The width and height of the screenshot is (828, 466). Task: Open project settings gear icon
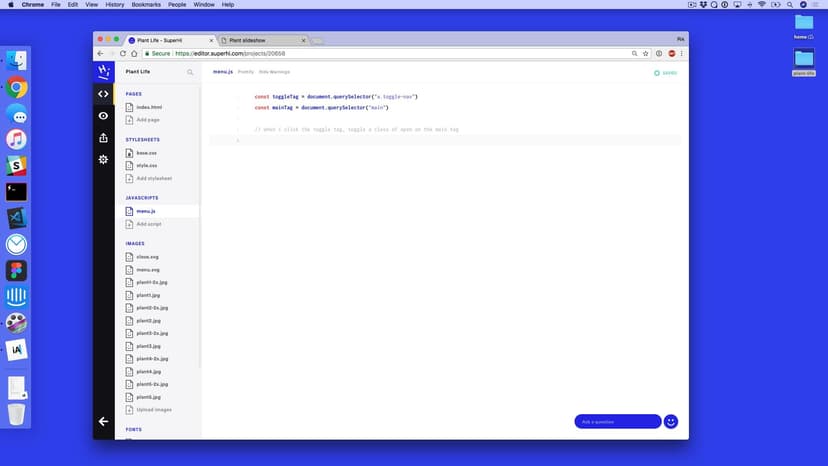coord(103,160)
